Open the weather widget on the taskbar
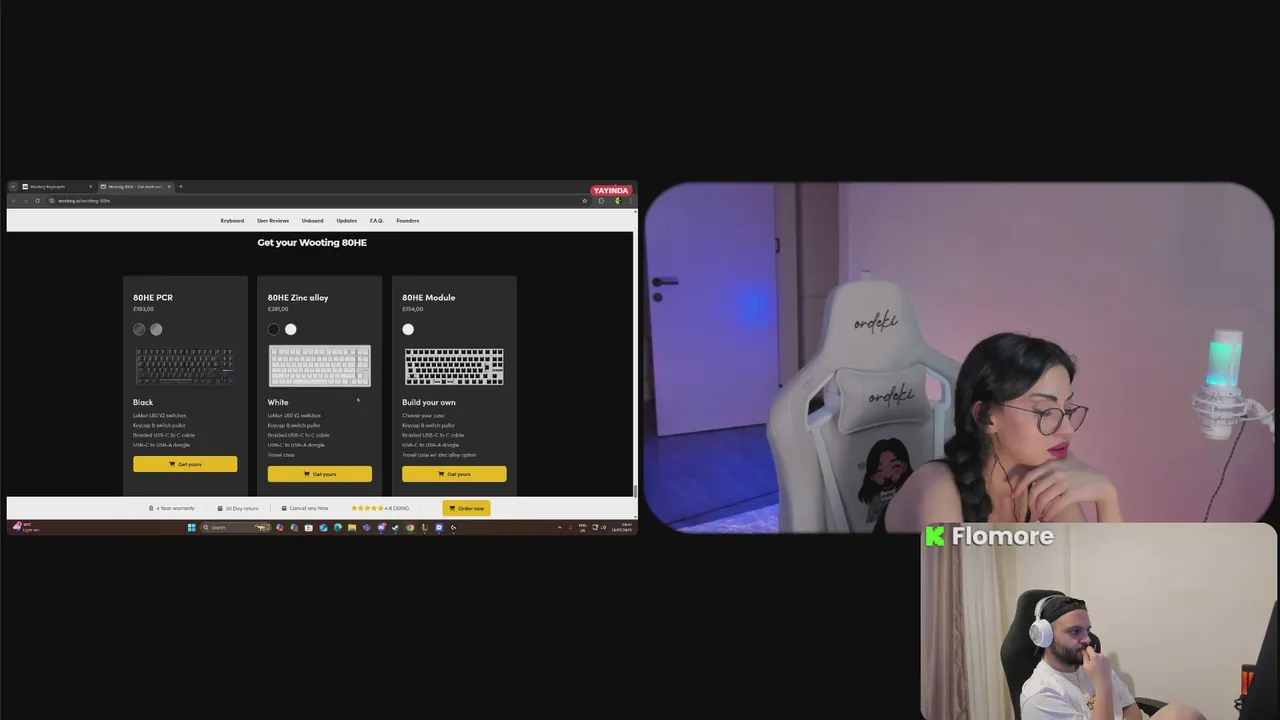 point(24,527)
